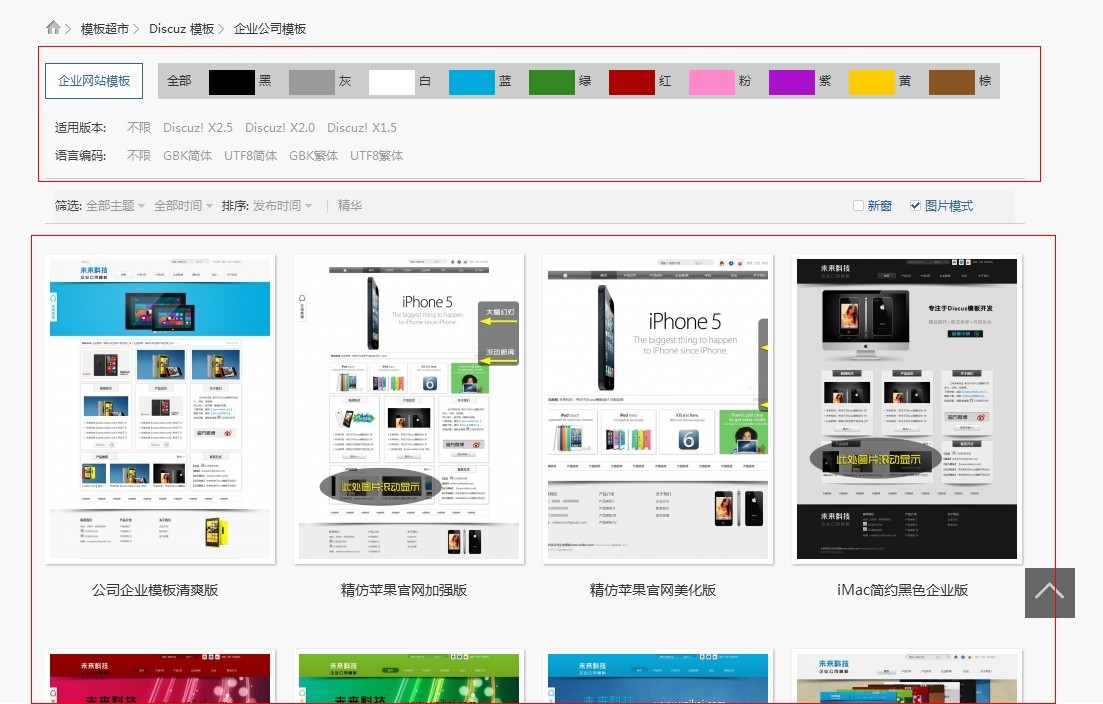
Task: Click the 精仿苹果官网美化版 title
Action: [x=653, y=590]
